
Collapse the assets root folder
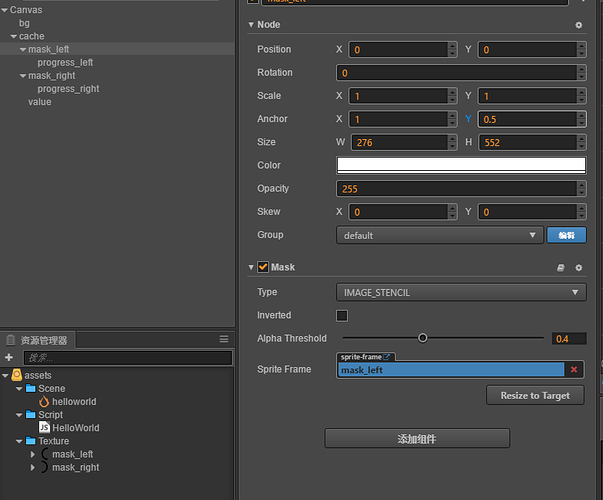coord(5,375)
